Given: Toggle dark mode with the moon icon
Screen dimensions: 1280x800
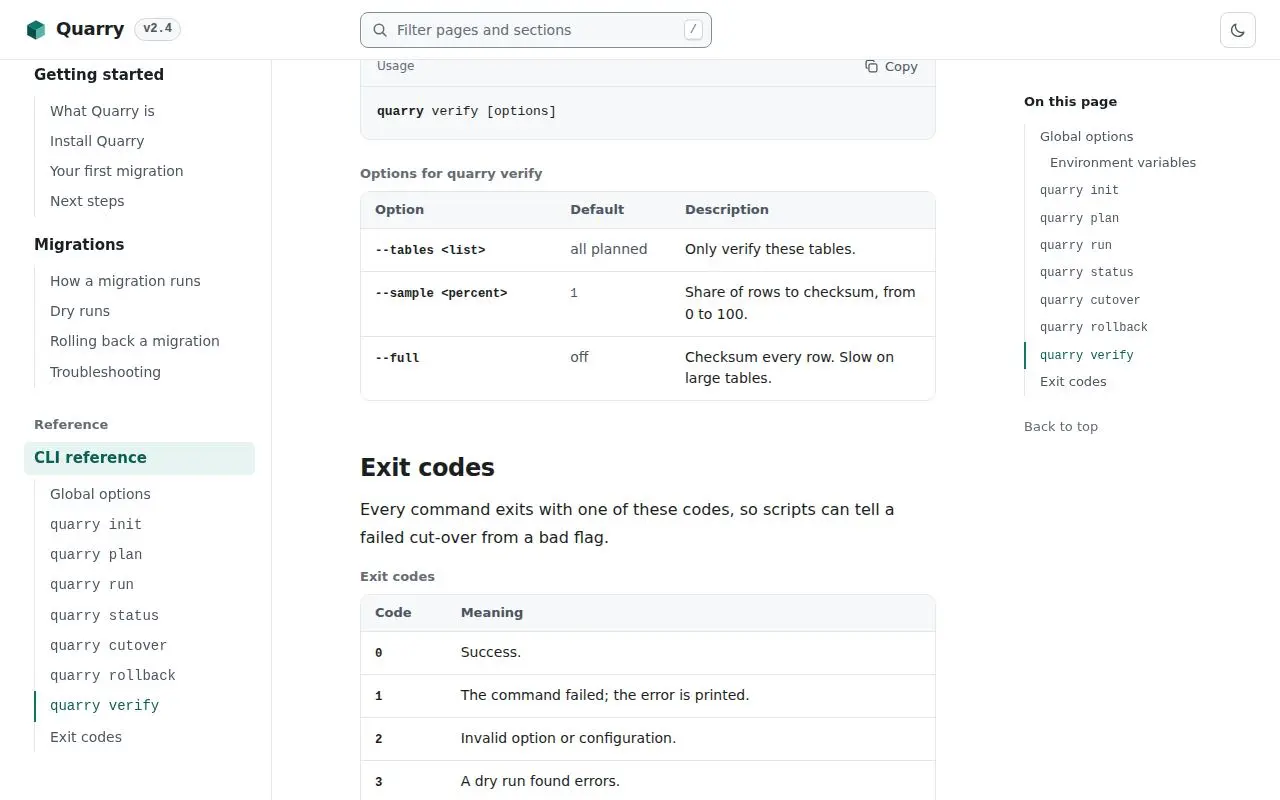Looking at the screenshot, I should pyautogui.click(x=1237, y=30).
